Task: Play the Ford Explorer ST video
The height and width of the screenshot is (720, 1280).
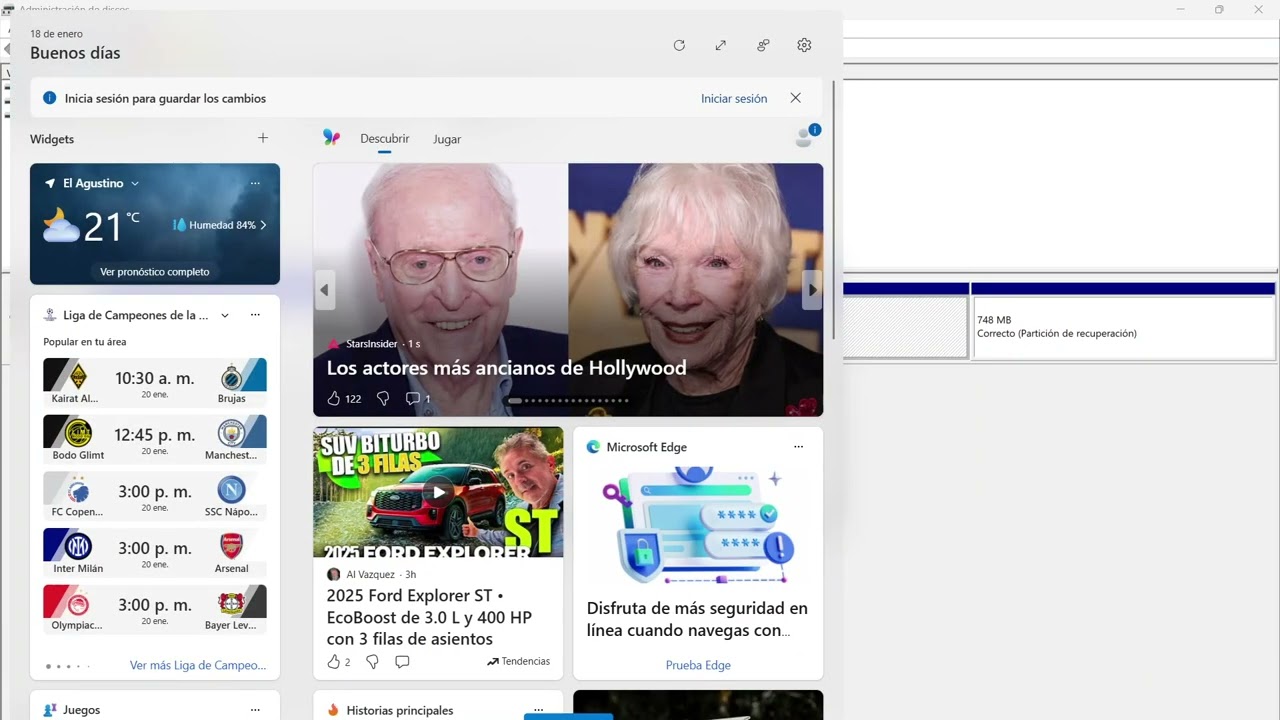Action: pyautogui.click(x=438, y=491)
